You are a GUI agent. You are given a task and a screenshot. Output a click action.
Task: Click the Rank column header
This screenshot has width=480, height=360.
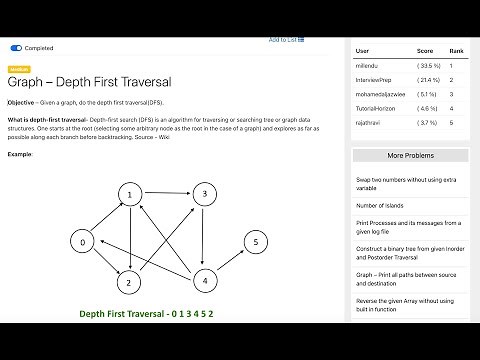pyautogui.click(x=456, y=51)
